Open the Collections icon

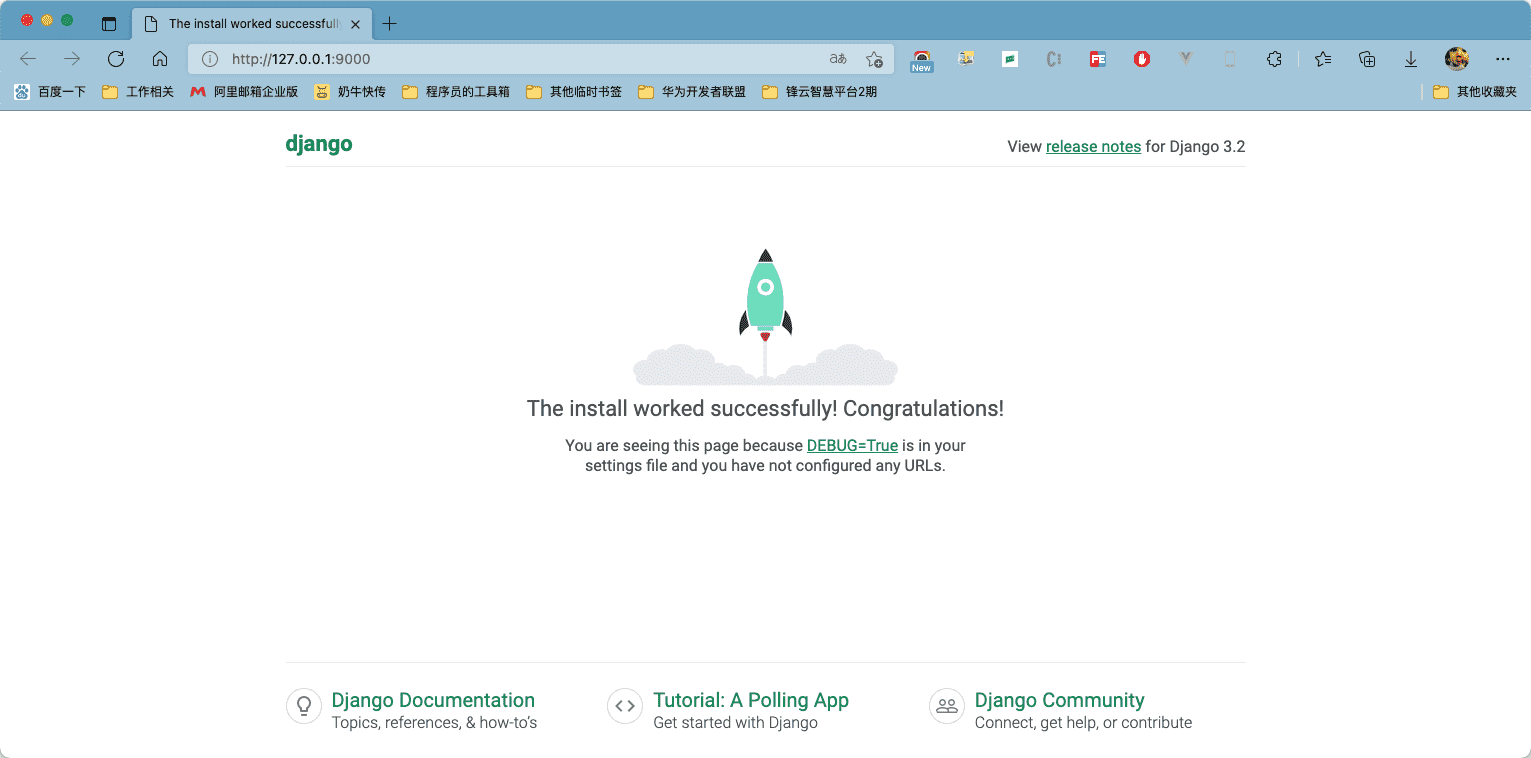[x=1367, y=59]
